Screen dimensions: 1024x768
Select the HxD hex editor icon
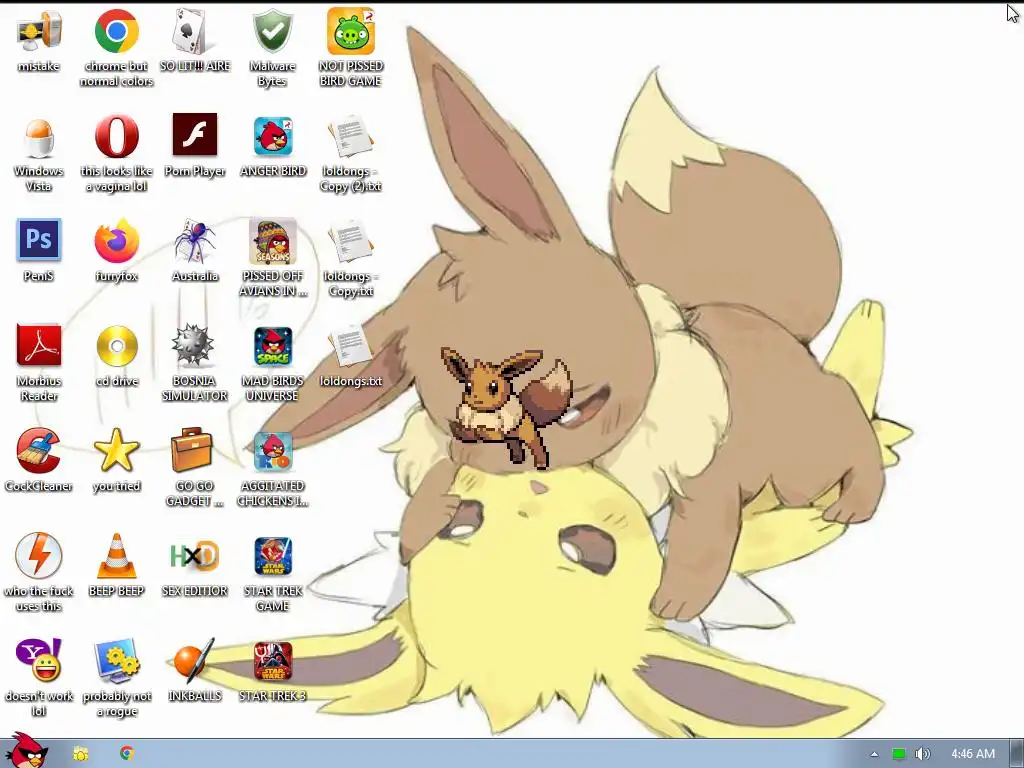[195, 556]
